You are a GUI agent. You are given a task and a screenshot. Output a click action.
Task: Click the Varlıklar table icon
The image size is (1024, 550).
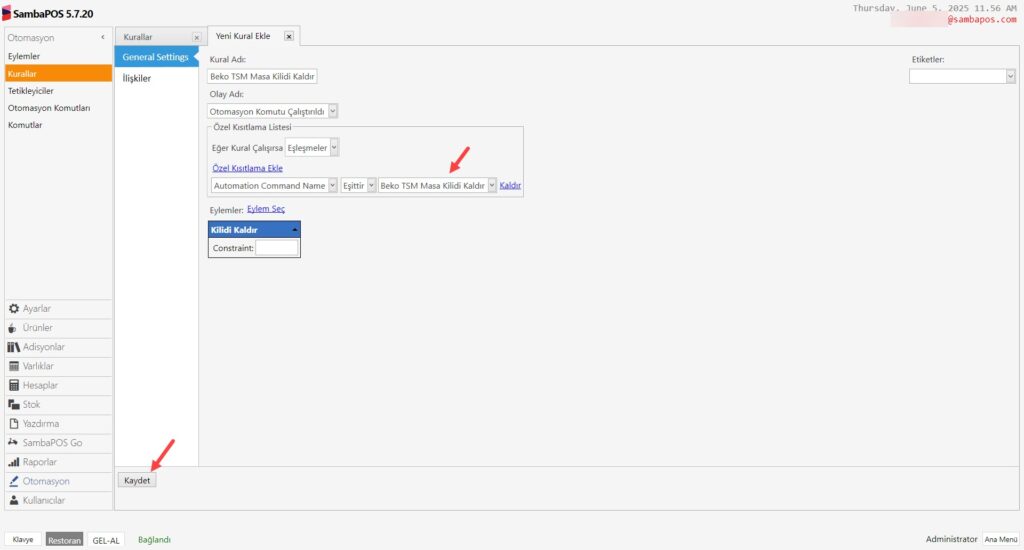tap(14, 366)
